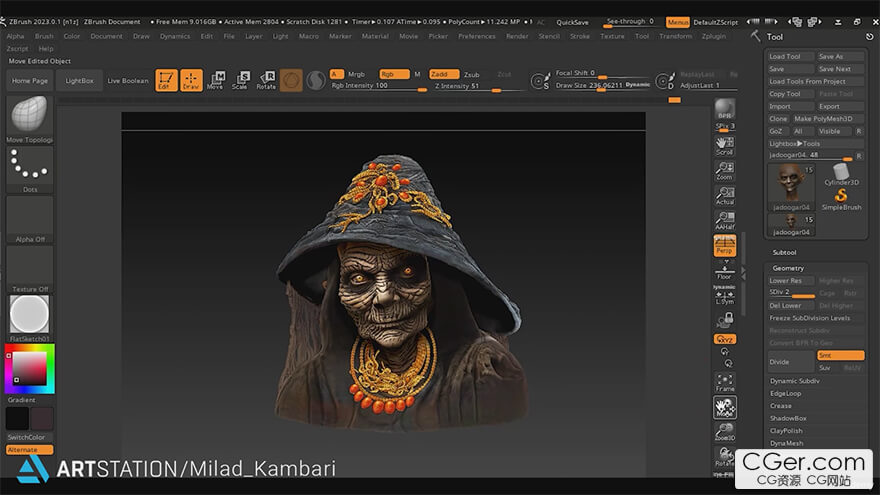Expand the Crease section
This screenshot has height=495, width=880.
[x=781, y=406]
